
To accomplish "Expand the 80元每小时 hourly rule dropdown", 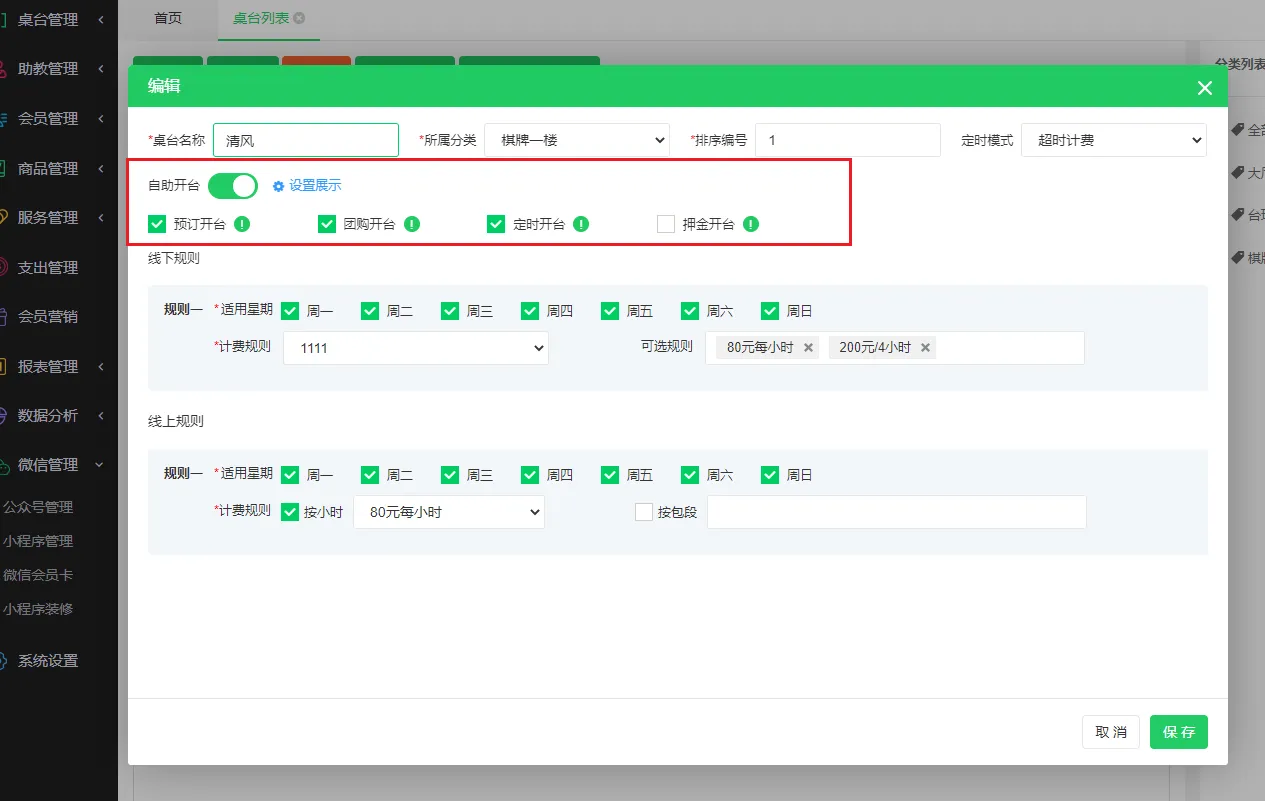I will [x=449, y=512].
